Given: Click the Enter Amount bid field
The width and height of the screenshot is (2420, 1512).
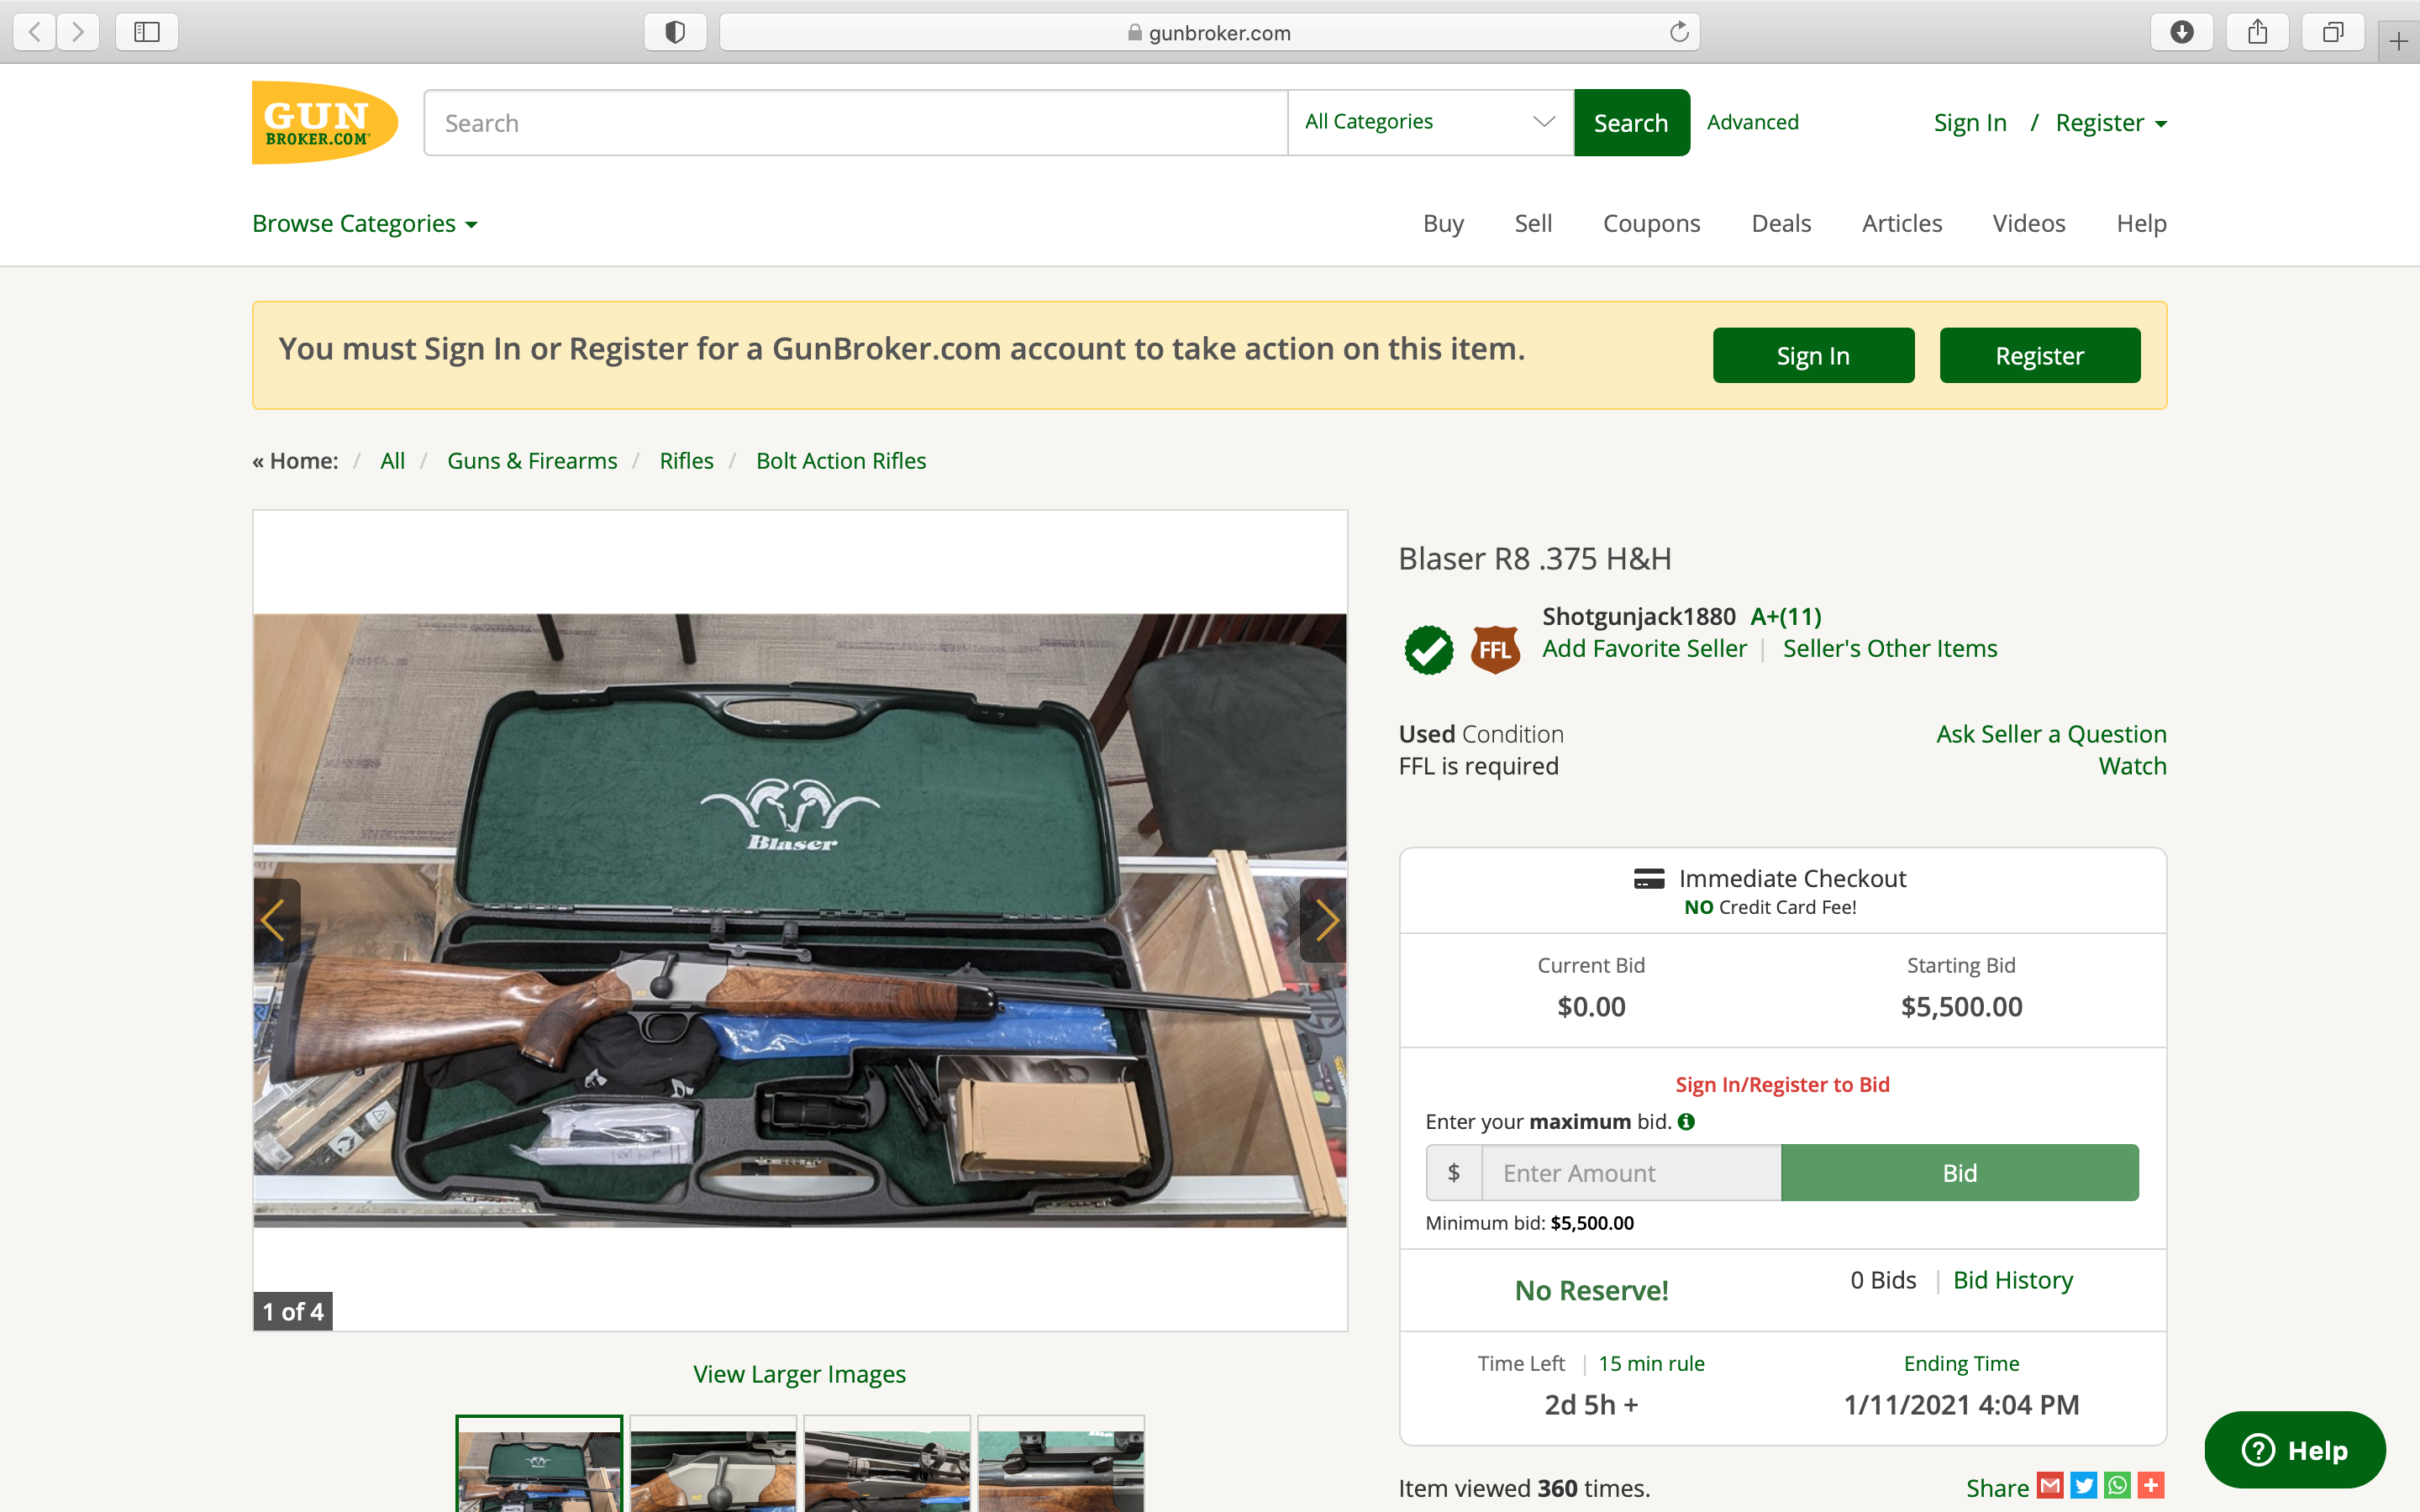Looking at the screenshot, I should click(x=1630, y=1172).
